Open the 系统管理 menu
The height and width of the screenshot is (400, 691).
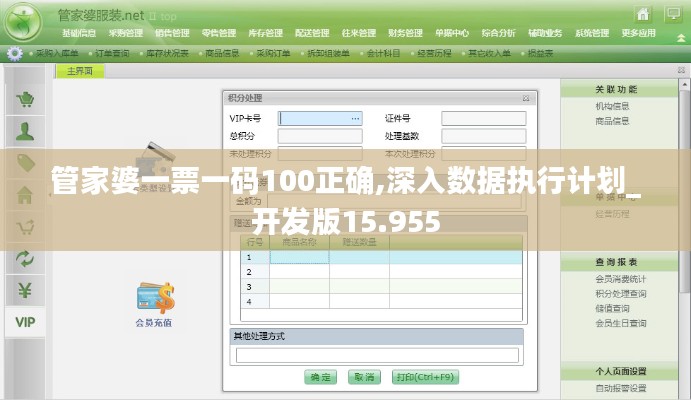click(592, 33)
